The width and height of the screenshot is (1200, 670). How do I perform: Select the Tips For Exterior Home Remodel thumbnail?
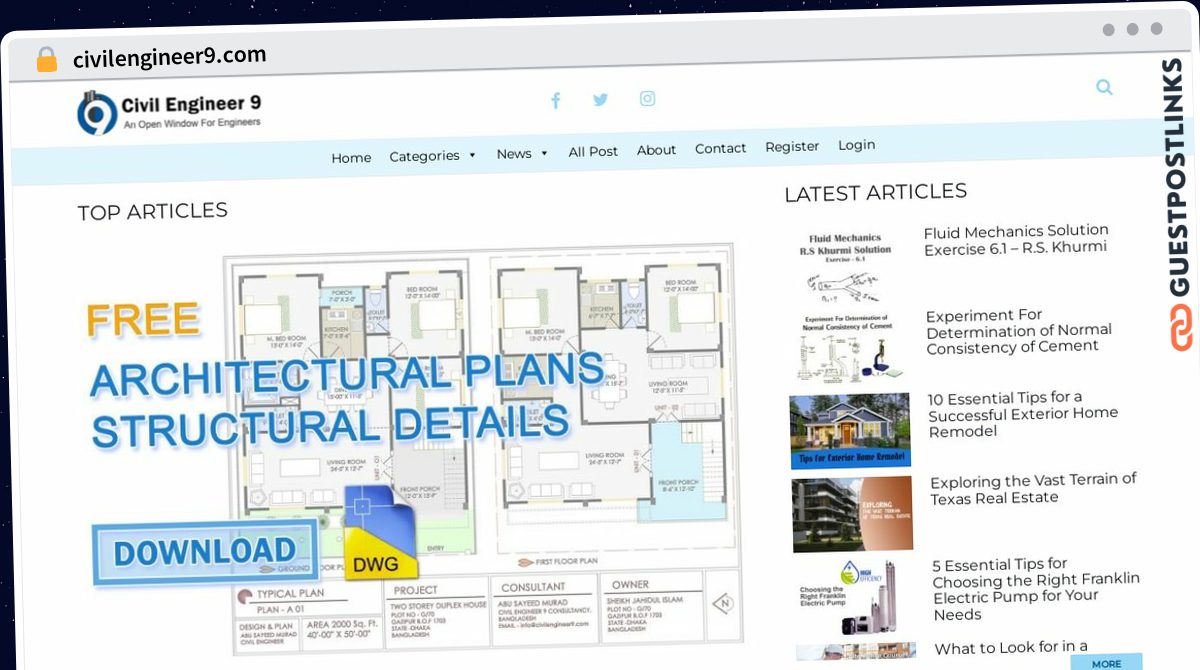[850, 431]
